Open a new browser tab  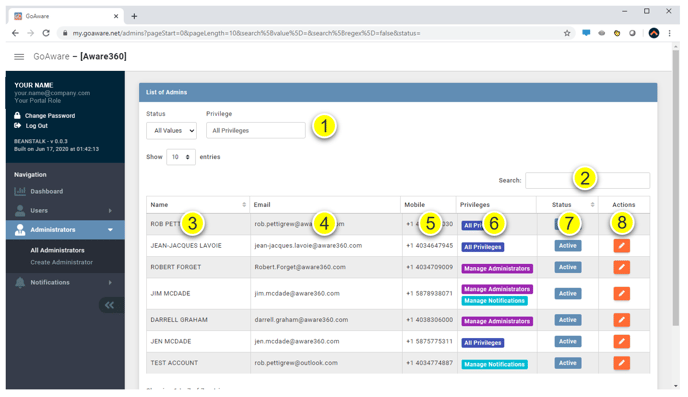[x=134, y=16]
